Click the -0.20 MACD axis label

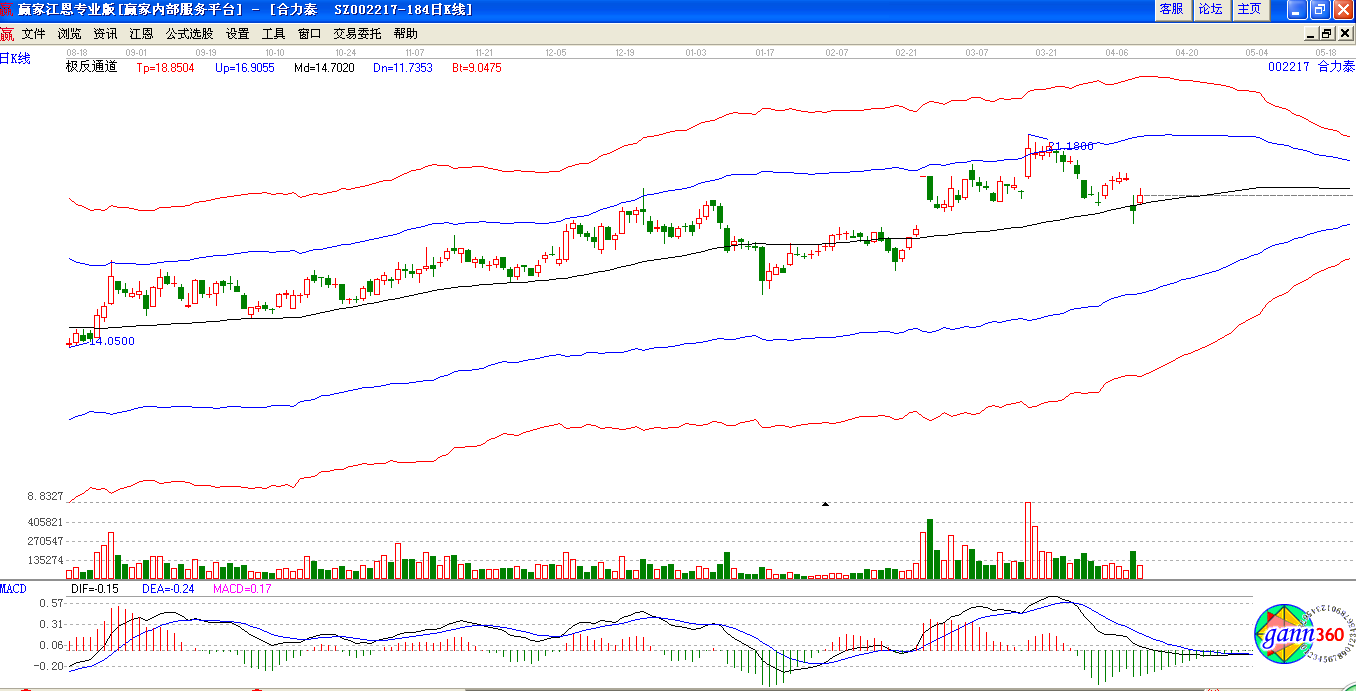(49, 666)
